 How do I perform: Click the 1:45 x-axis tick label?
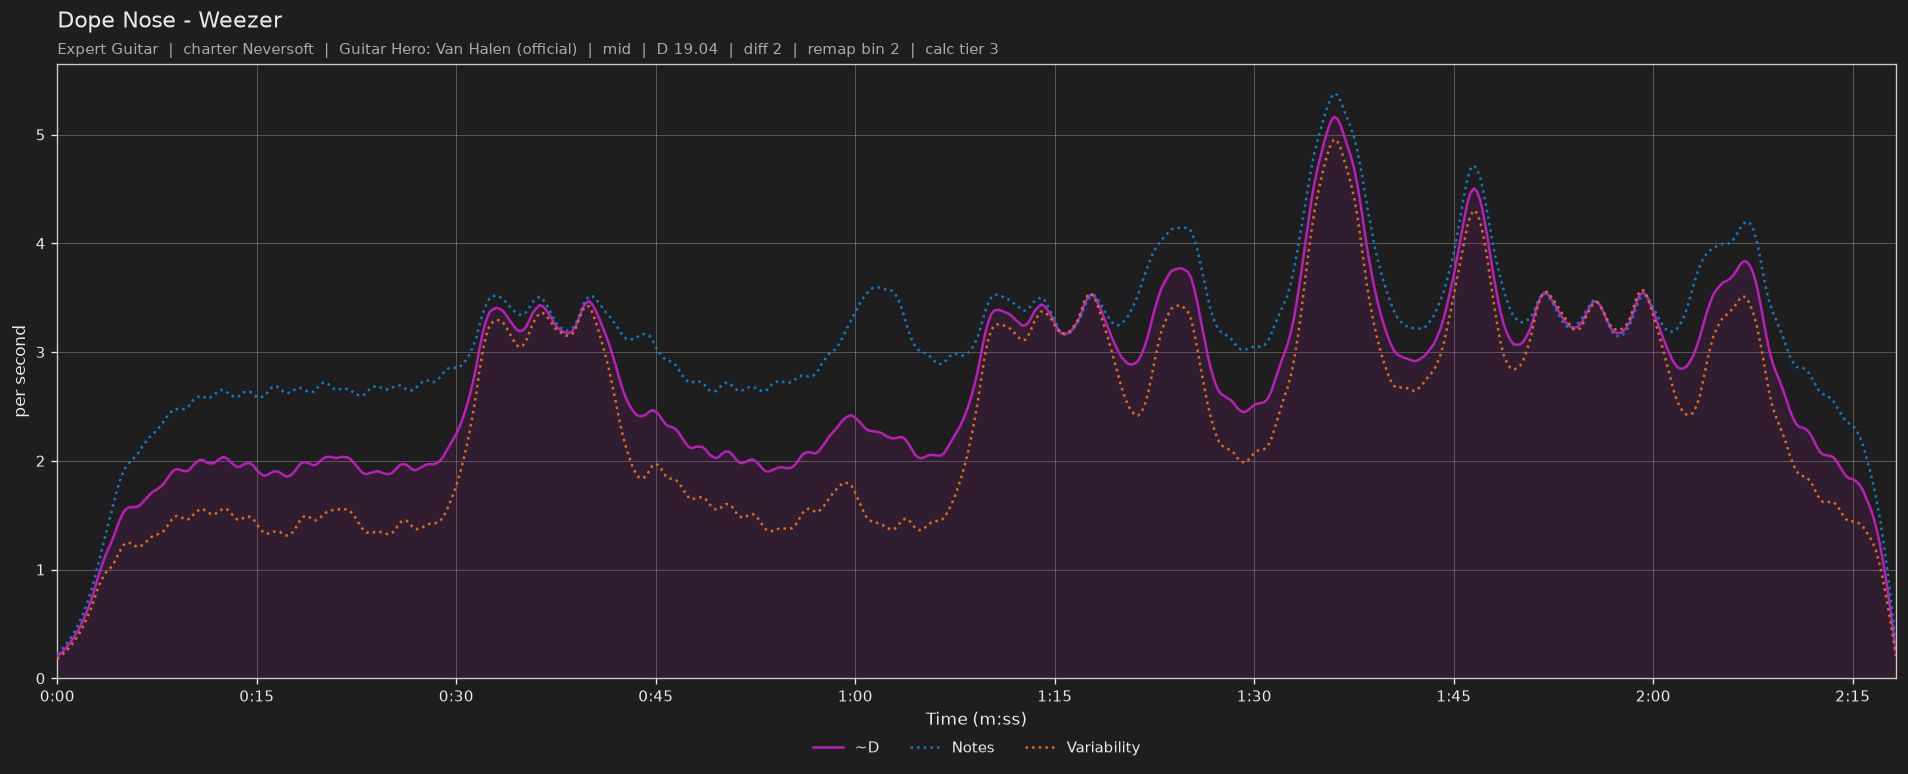[x=1454, y=697]
